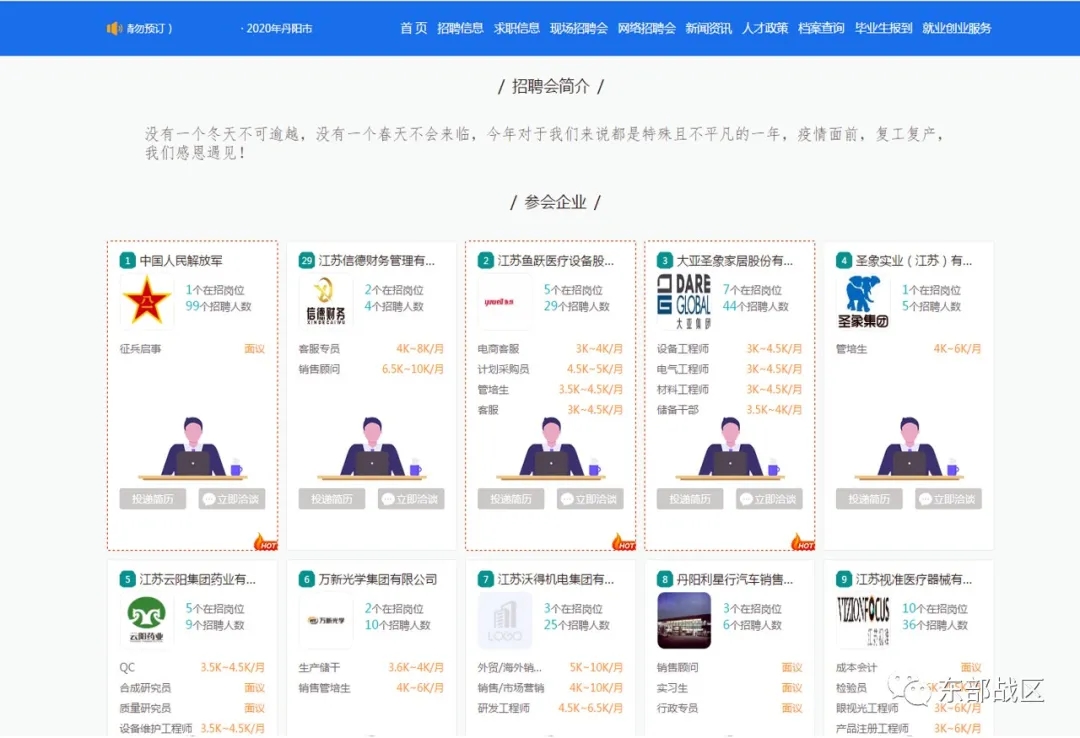Click the 中国人民解放军 star emblem logo
This screenshot has width=1080, height=738.
(x=147, y=302)
